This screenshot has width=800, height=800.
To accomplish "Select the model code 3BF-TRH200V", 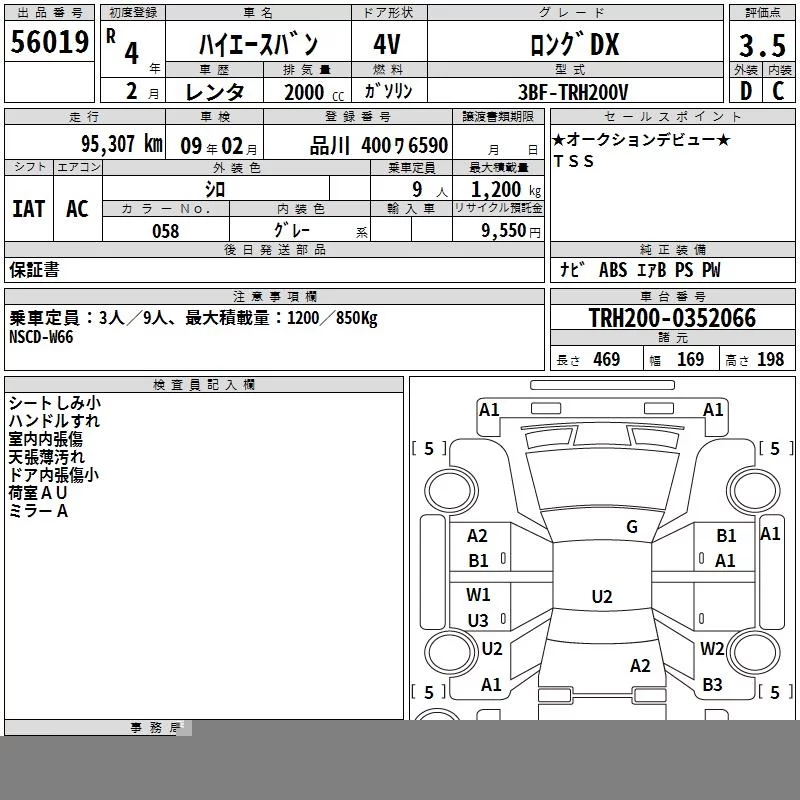I will (573, 92).
